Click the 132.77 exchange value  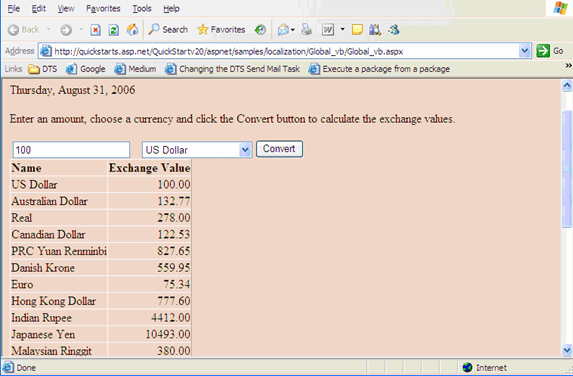(x=174, y=201)
